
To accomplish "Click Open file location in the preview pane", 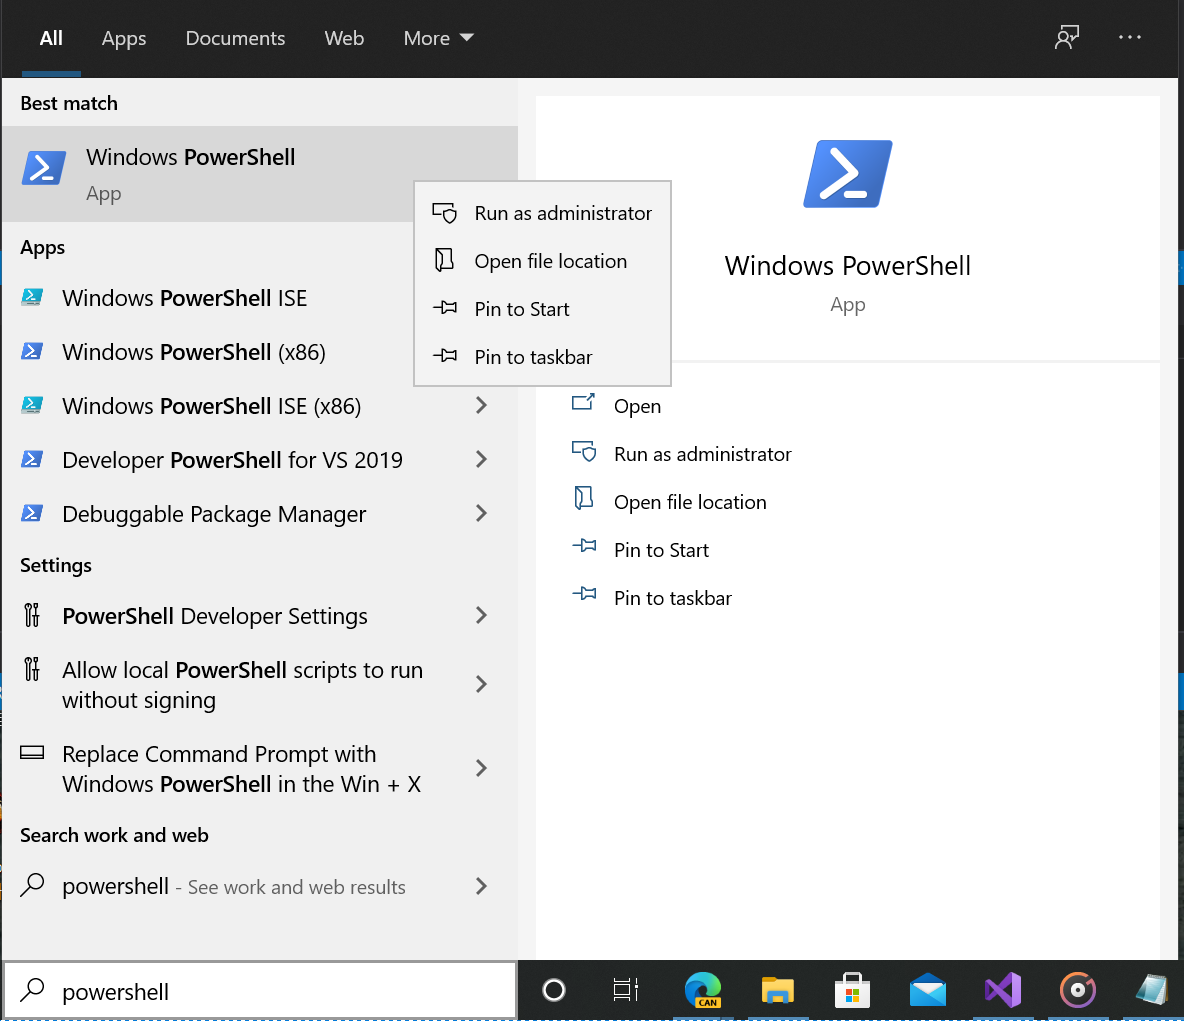I will 689,501.
